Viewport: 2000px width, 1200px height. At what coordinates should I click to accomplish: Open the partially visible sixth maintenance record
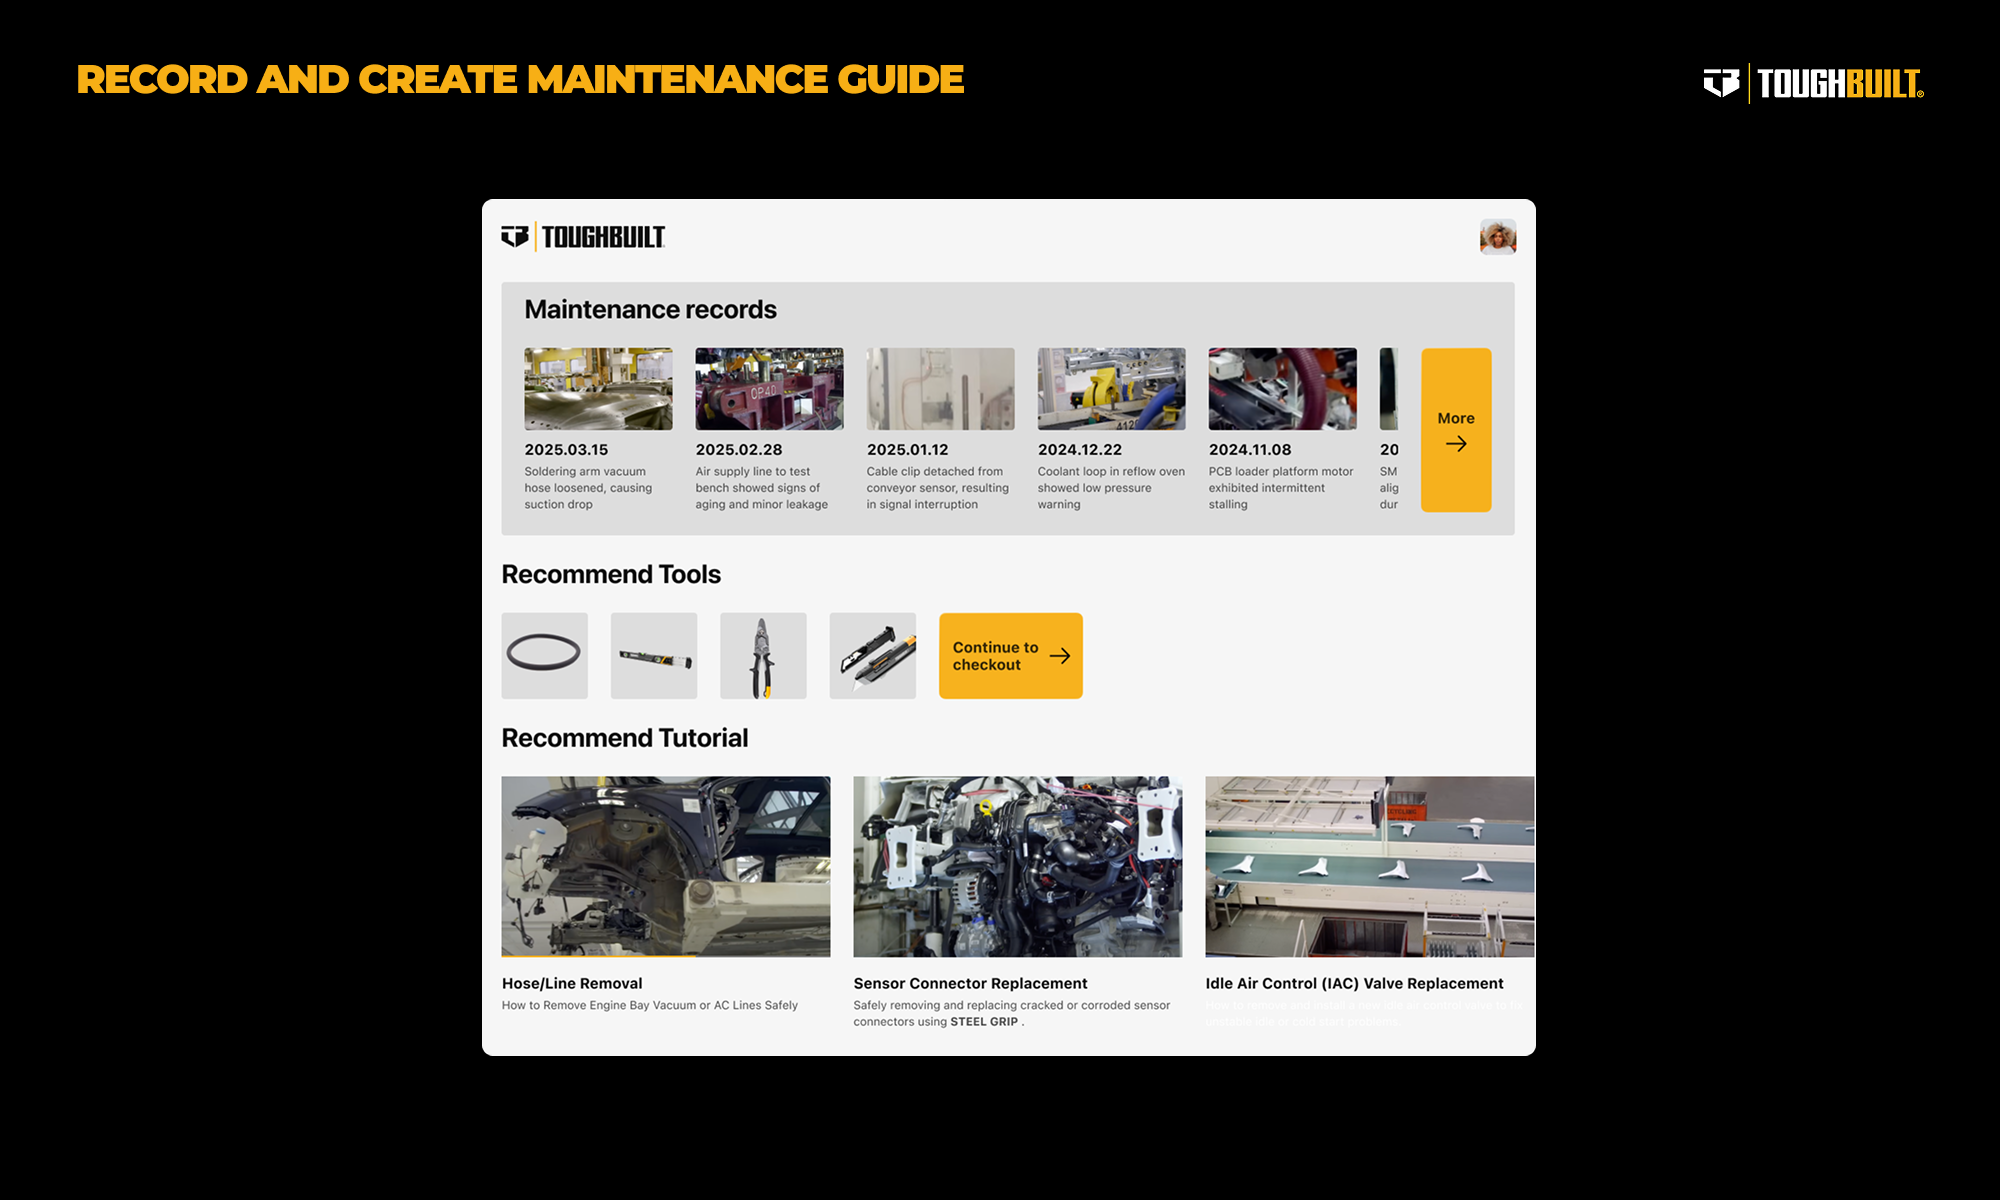(x=1389, y=389)
